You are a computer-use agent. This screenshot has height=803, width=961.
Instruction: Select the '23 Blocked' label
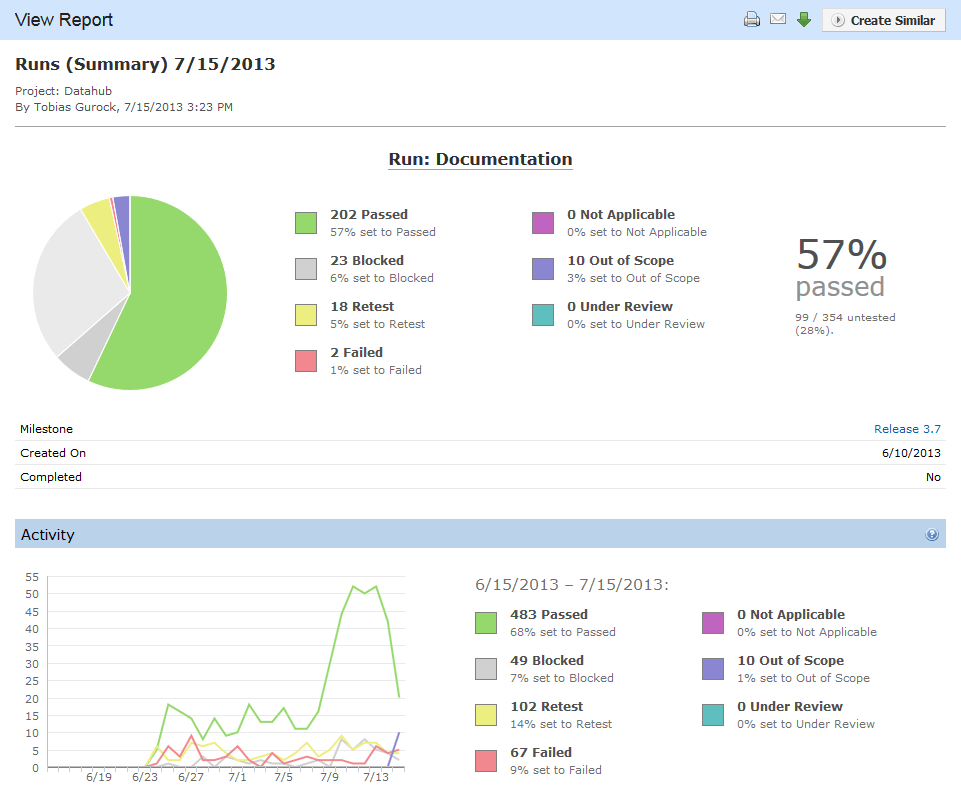pos(367,261)
